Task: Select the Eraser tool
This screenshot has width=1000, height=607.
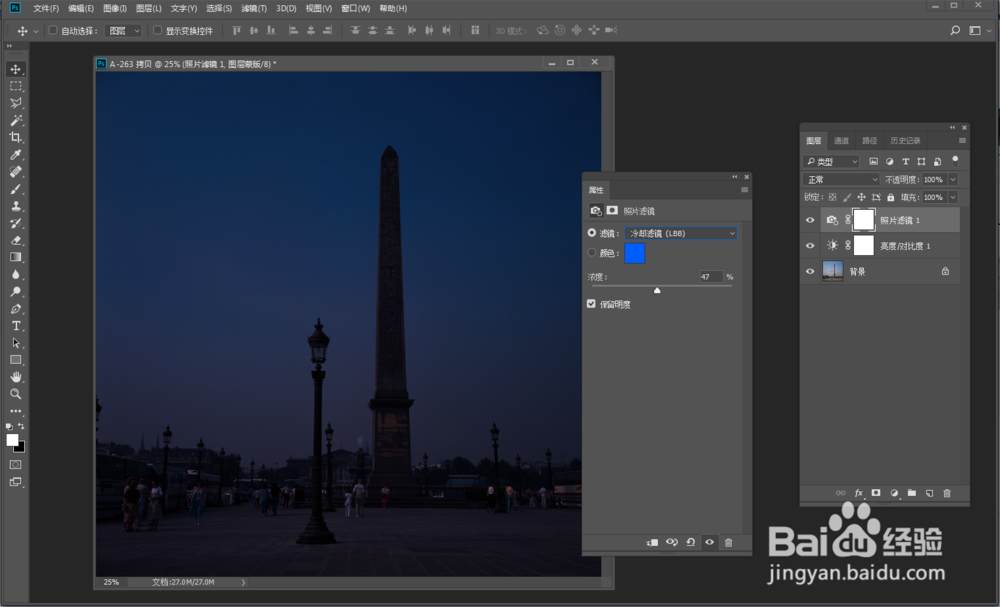Action: tap(16, 240)
